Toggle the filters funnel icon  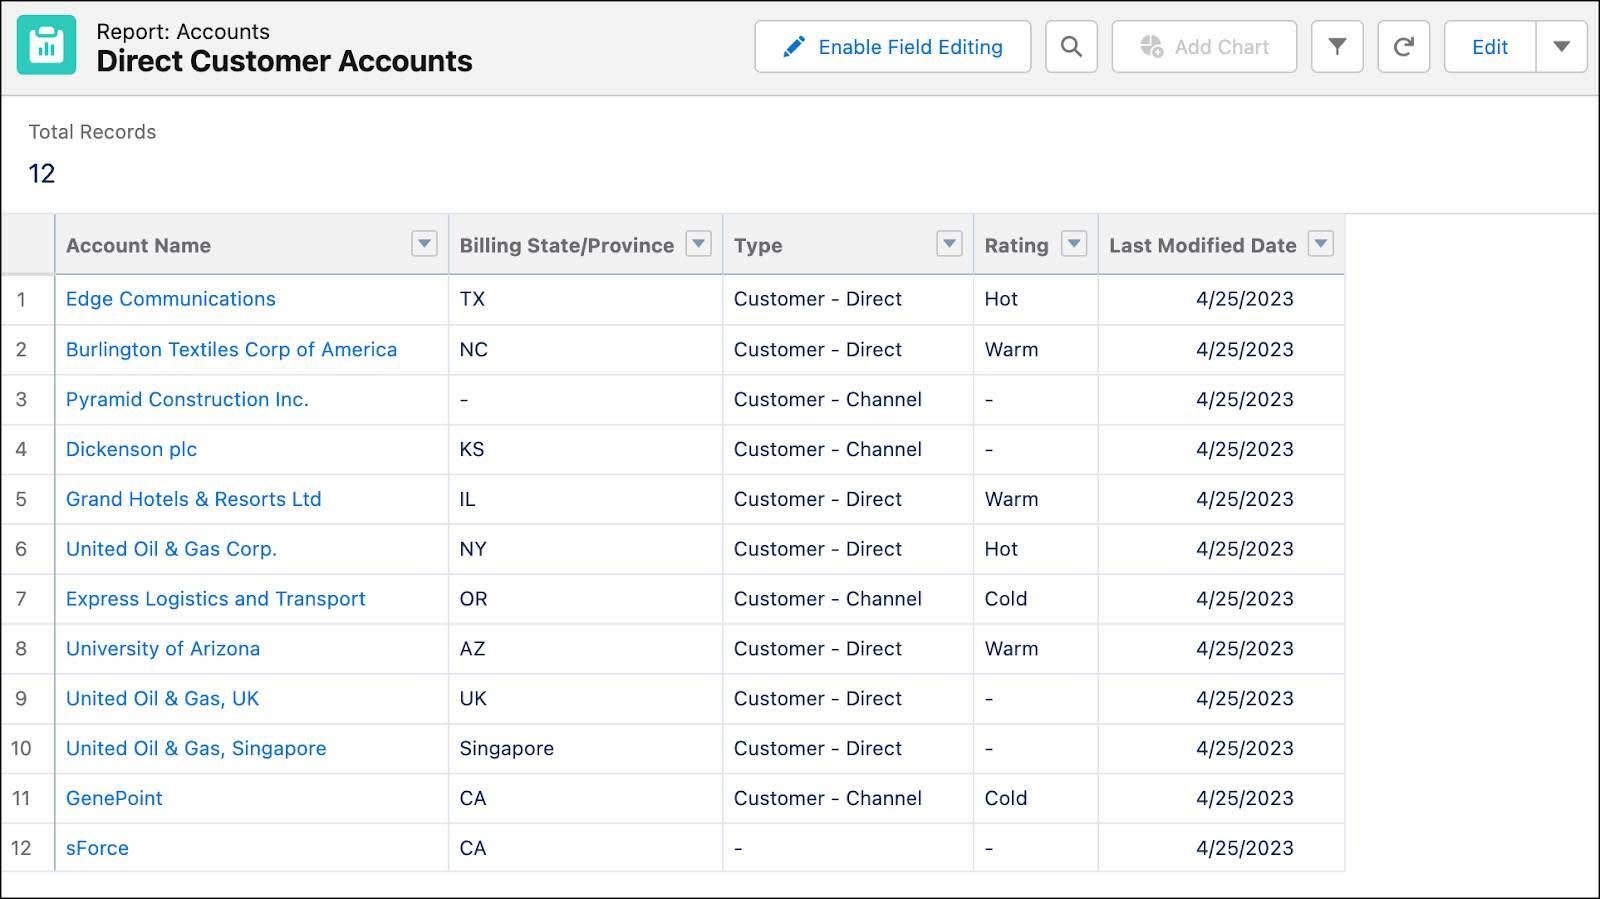[1337, 47]
